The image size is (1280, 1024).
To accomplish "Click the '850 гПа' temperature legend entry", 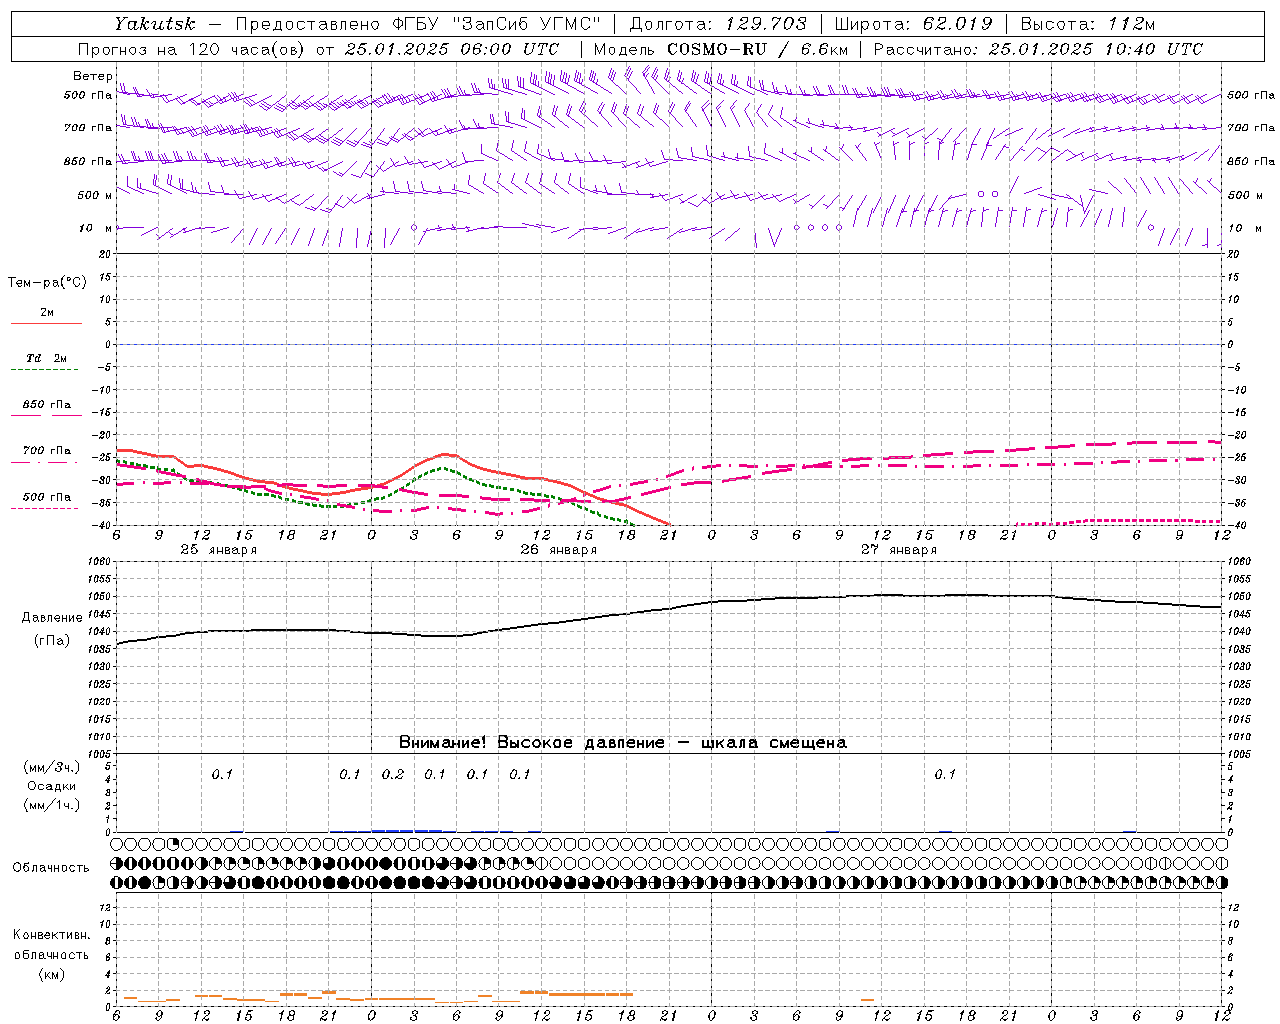I will point(47,405).
